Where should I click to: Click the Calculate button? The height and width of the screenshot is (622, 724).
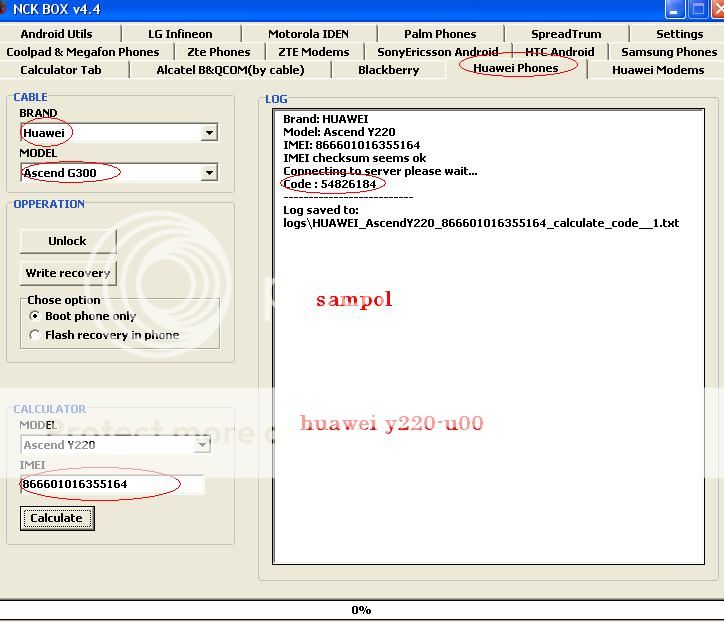pyautogui.click(x=57, y=518)
